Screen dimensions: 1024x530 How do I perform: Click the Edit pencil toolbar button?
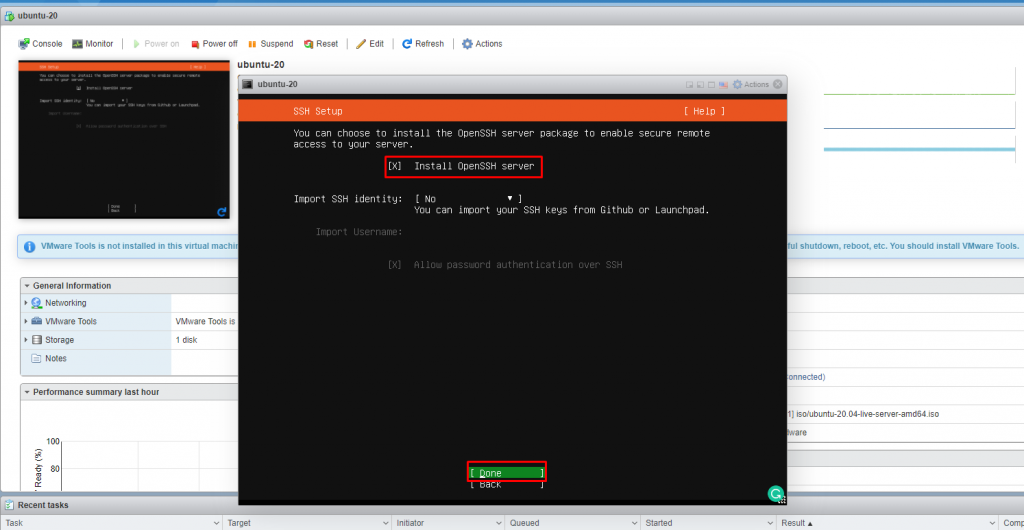370,44
